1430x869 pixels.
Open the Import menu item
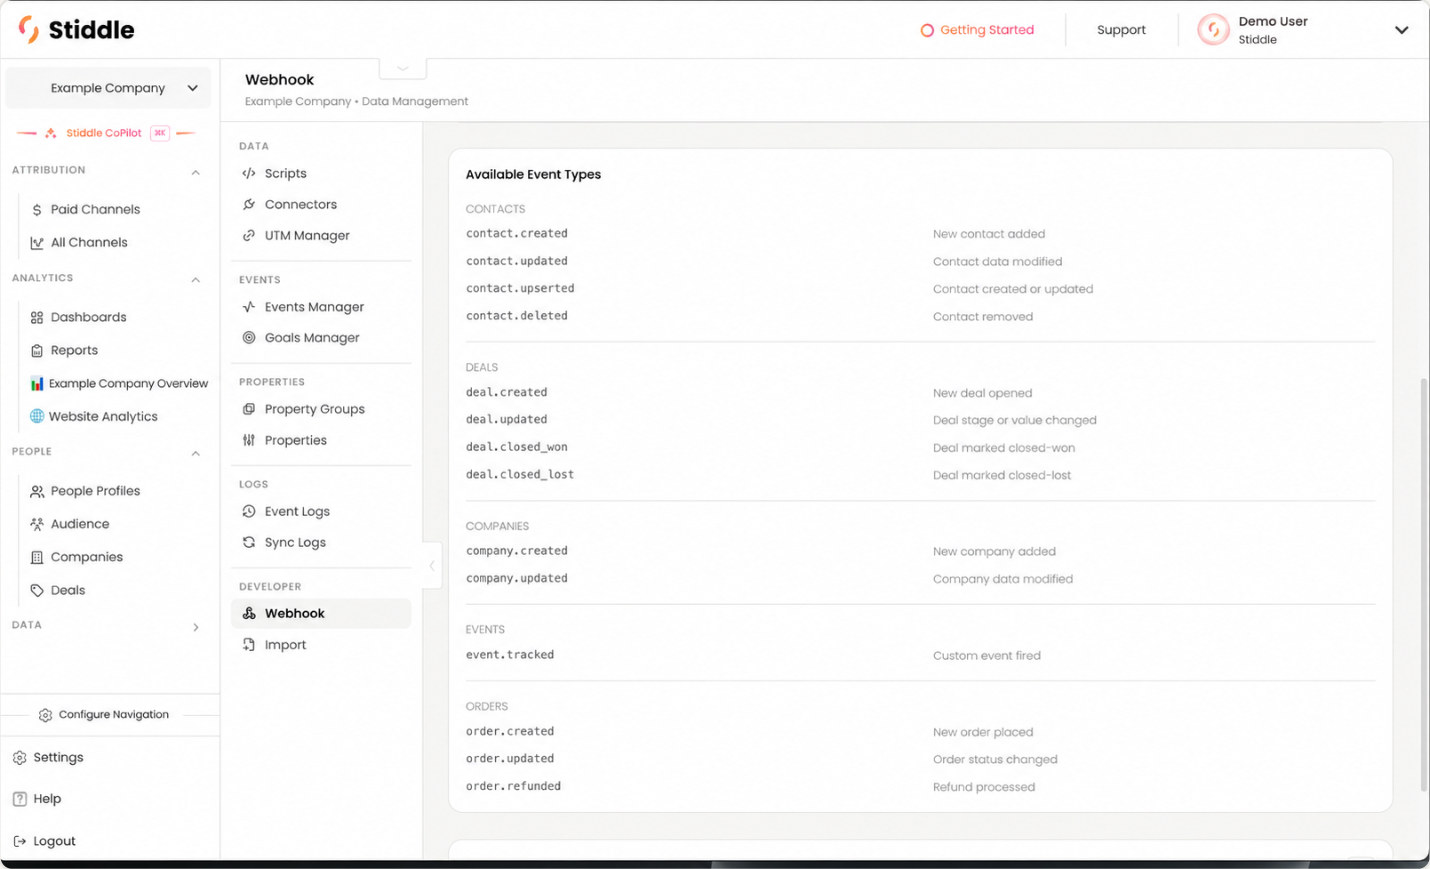[x=321, y=645]
